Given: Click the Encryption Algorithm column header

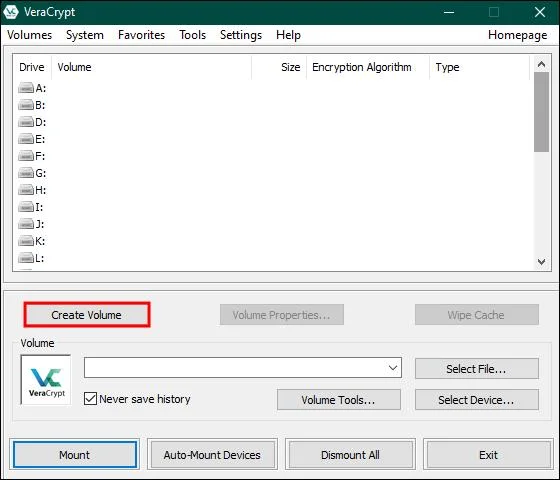Looking at the screenshot, I should [368, 67].
